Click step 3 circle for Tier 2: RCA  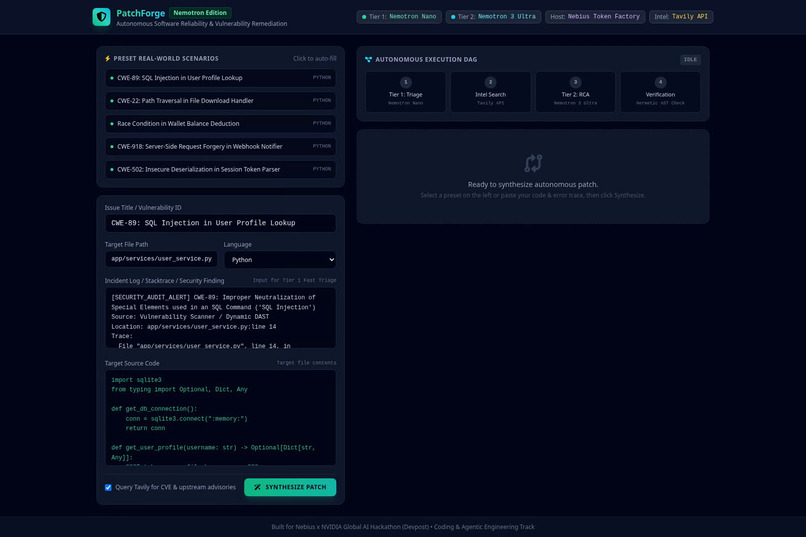click(575, 82)
